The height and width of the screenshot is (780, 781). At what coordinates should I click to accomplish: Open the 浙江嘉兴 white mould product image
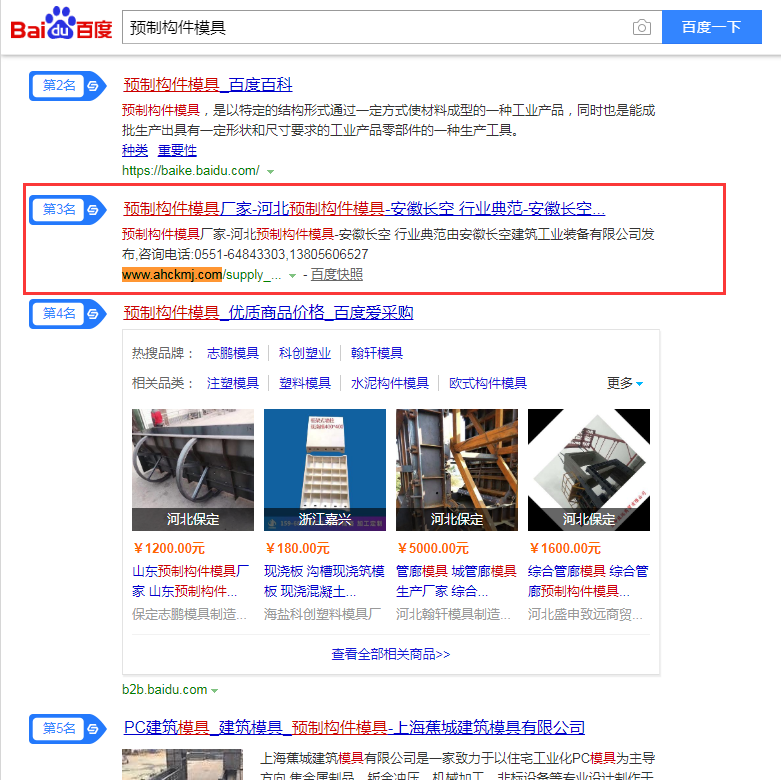[x=325, y=470]
